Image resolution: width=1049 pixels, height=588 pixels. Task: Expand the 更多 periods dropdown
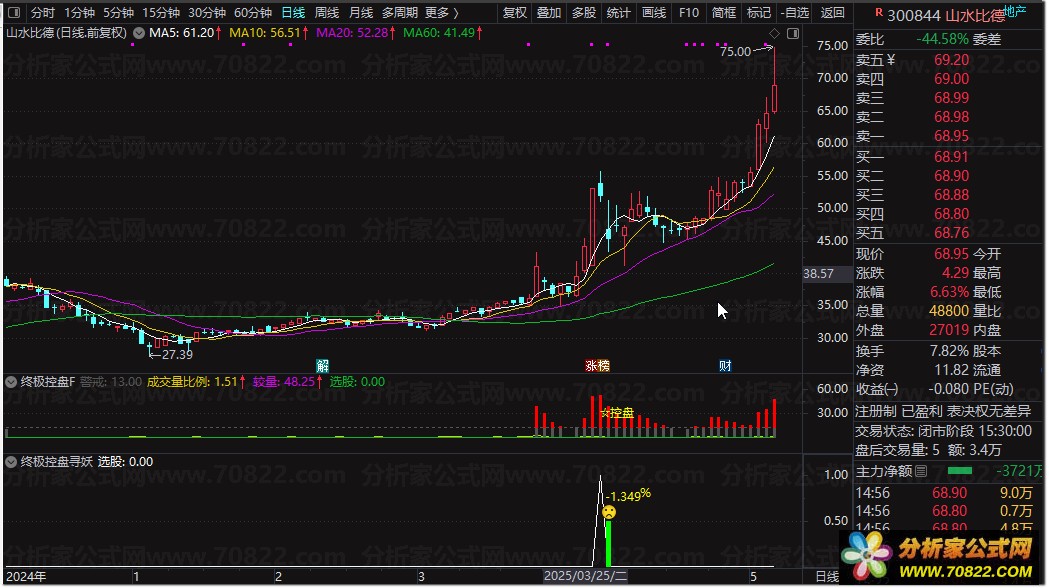442,13
